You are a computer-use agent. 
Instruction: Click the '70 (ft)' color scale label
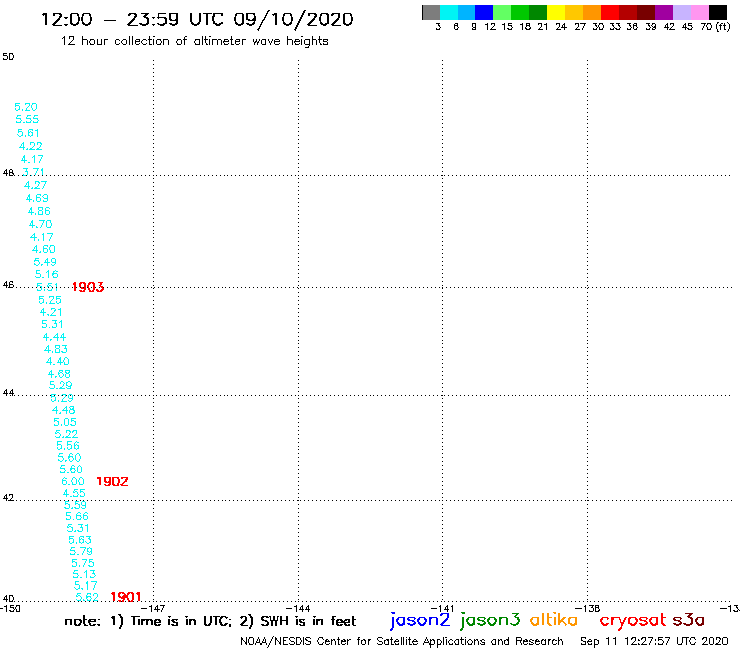(x=715, y=27)
